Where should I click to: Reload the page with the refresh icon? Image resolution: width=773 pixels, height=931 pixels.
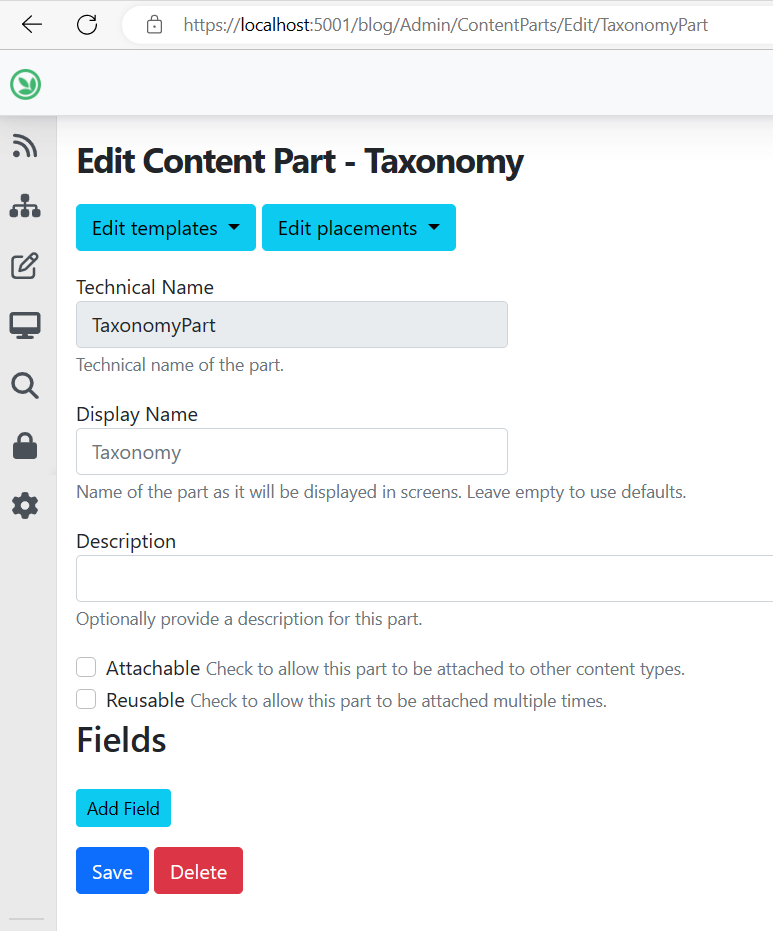86,24
